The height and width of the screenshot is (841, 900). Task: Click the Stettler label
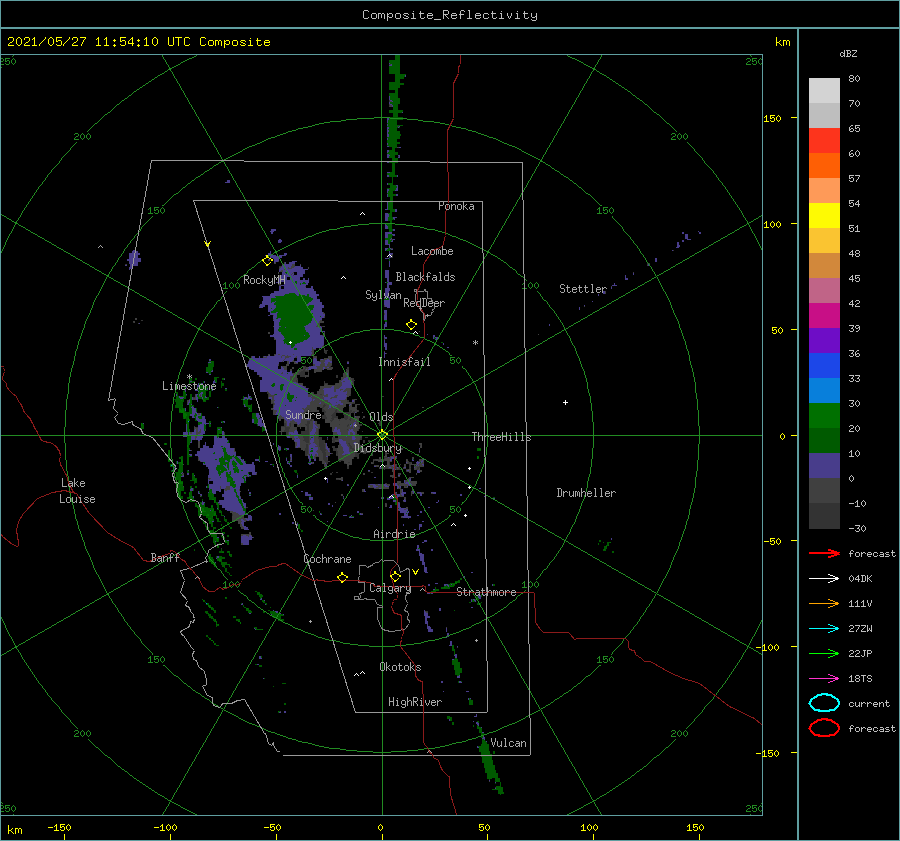point(583,289)
